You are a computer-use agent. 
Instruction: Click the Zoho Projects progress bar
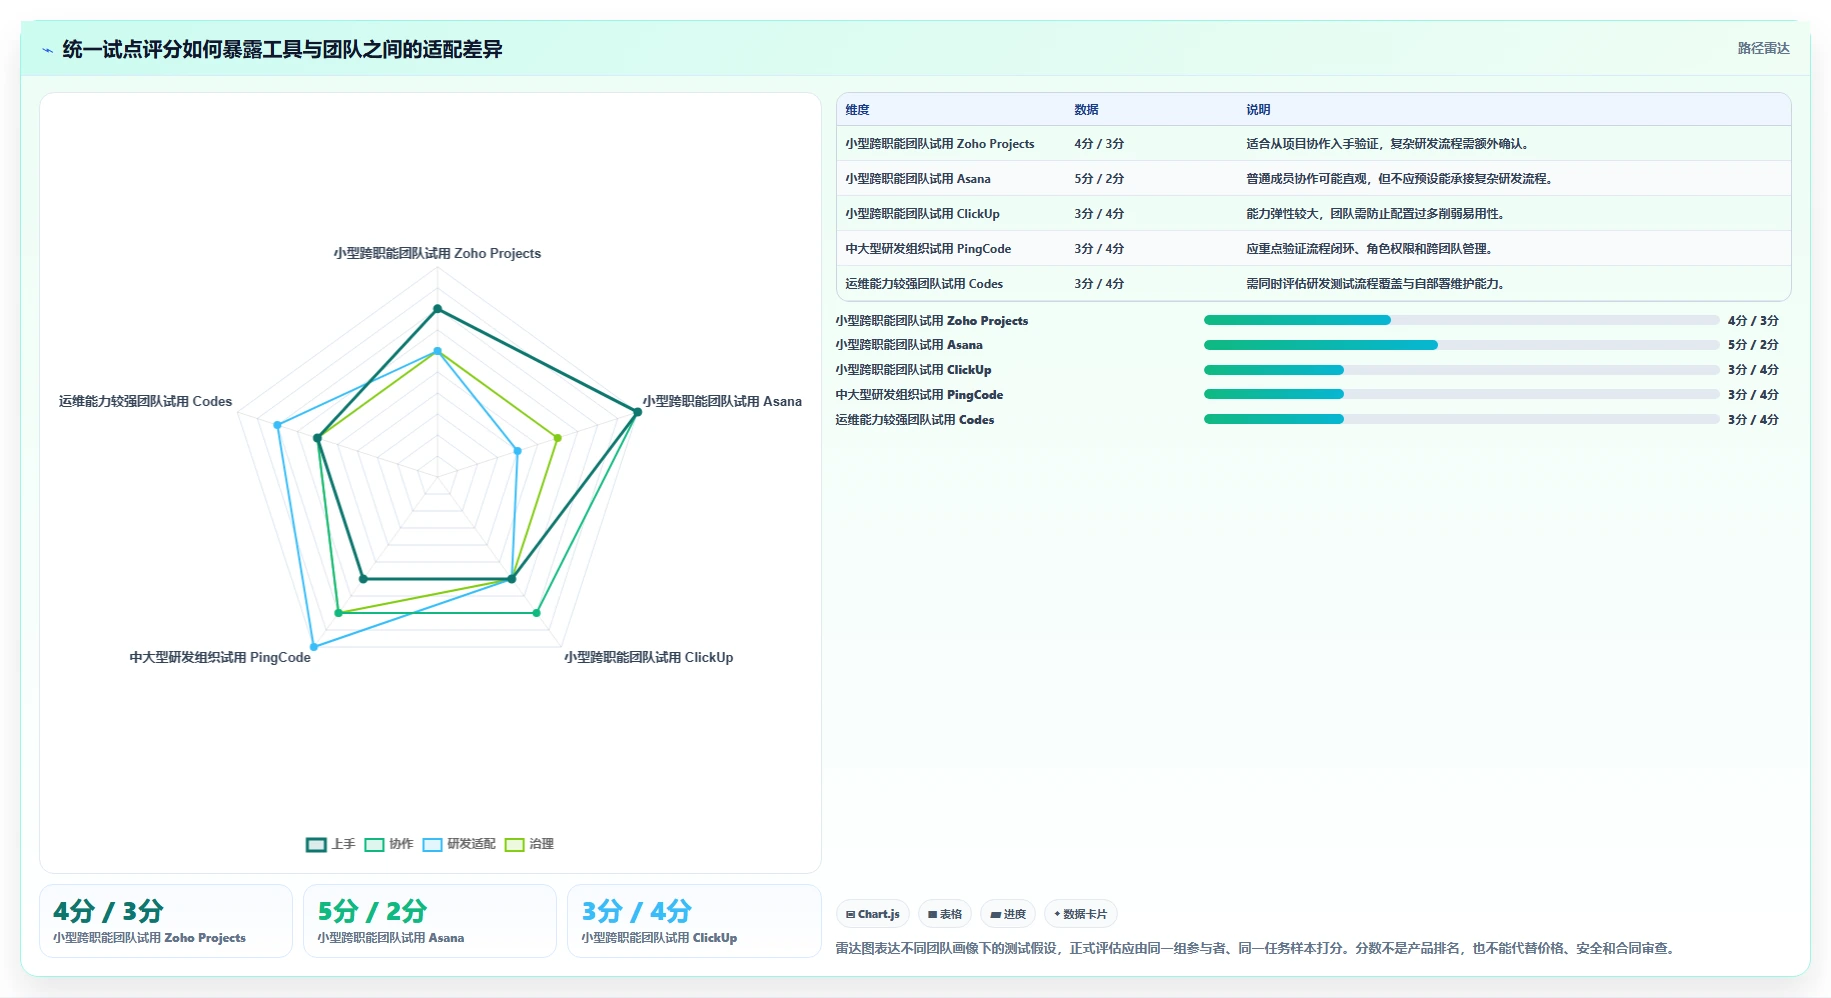(1461, 320)
